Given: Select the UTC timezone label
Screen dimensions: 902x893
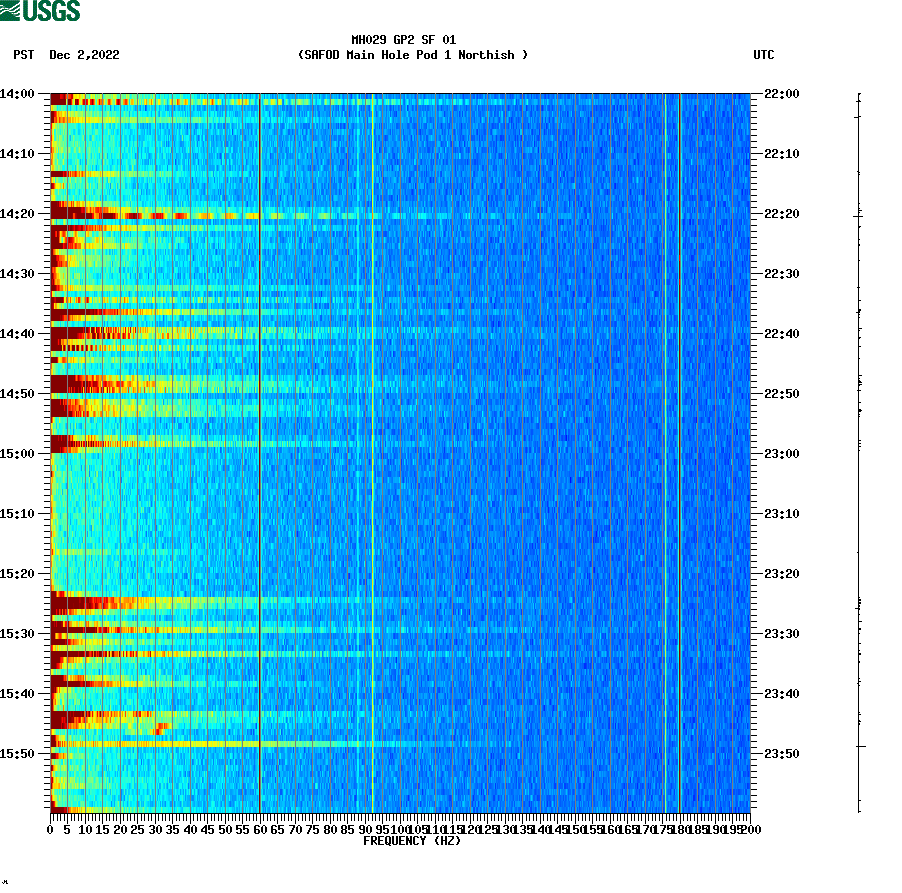Looking at the screenshot, I should pos(765,56).
